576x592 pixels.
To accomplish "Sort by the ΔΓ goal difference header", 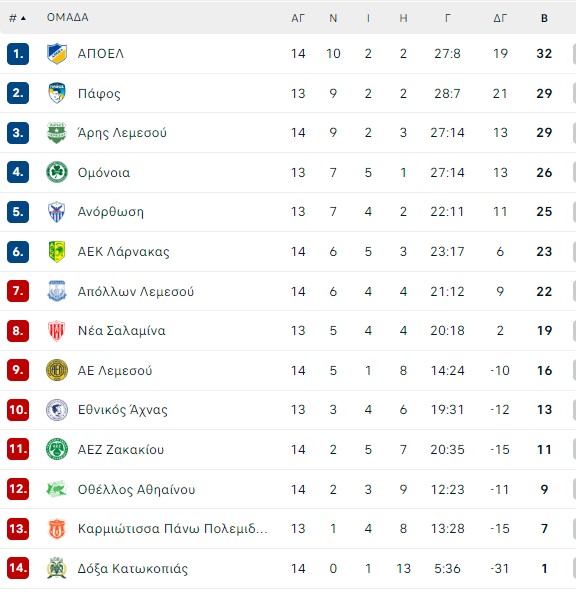I will pos(500,18).
